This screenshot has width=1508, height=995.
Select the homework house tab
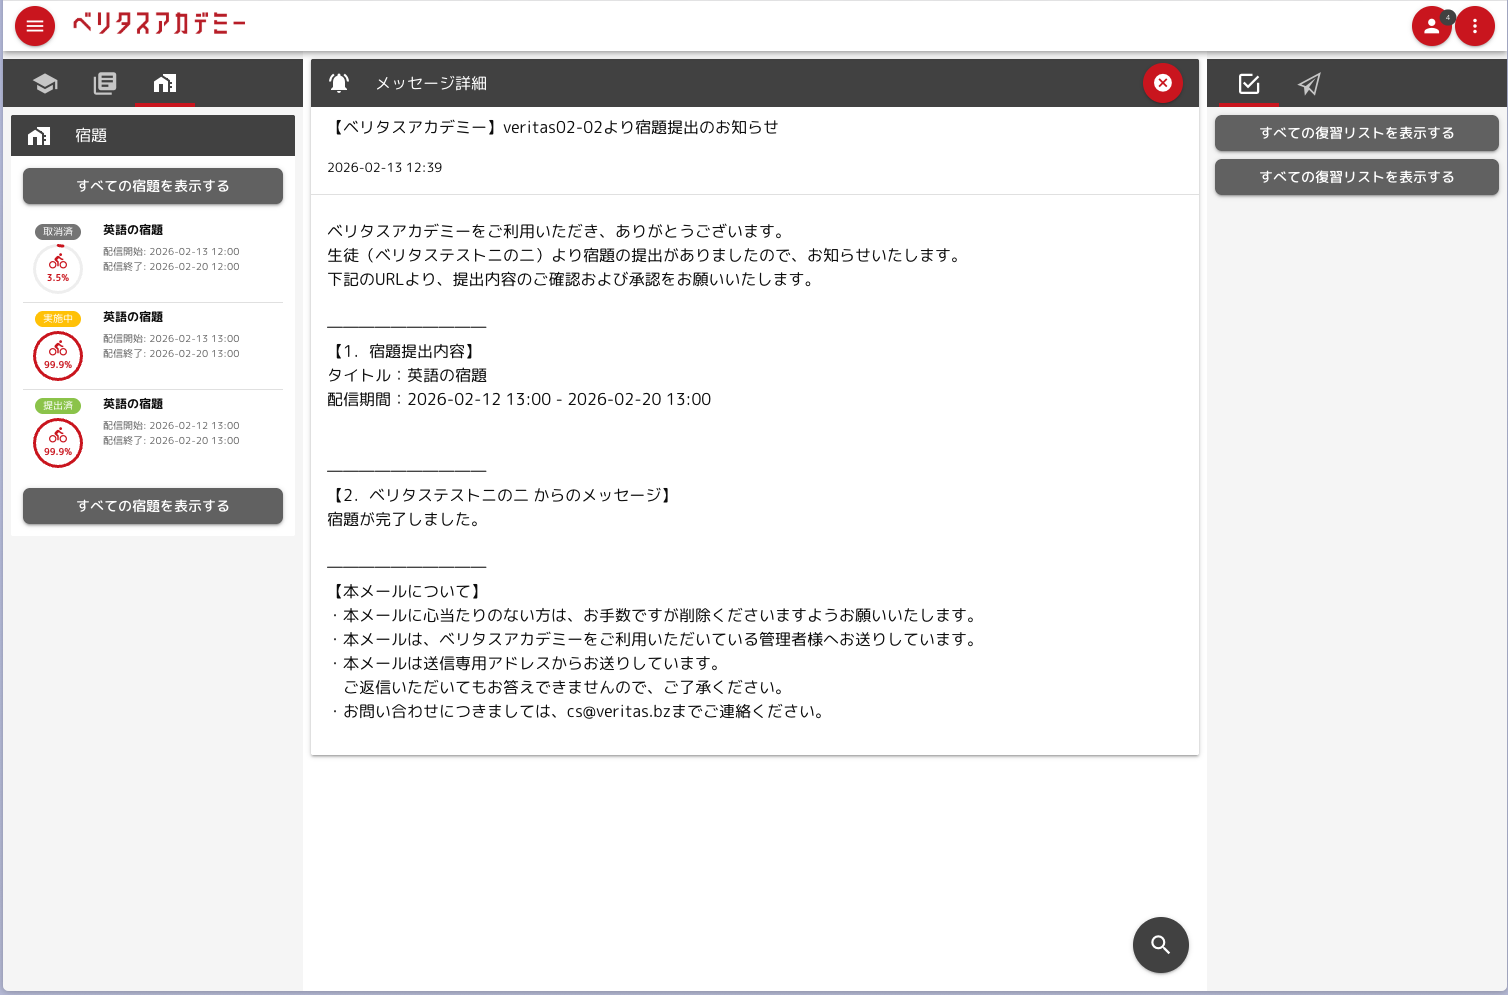click(165, 83)
